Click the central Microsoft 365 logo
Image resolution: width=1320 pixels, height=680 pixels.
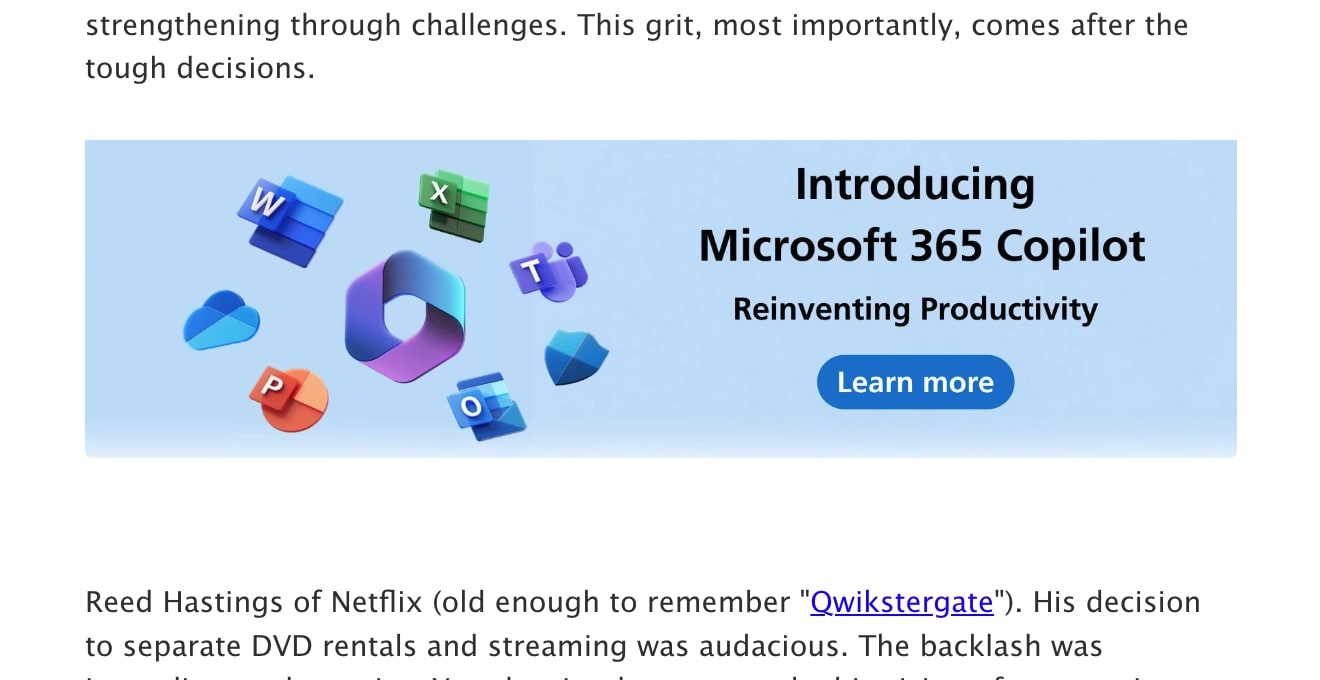pyautogui.click(x=405, y=315)
